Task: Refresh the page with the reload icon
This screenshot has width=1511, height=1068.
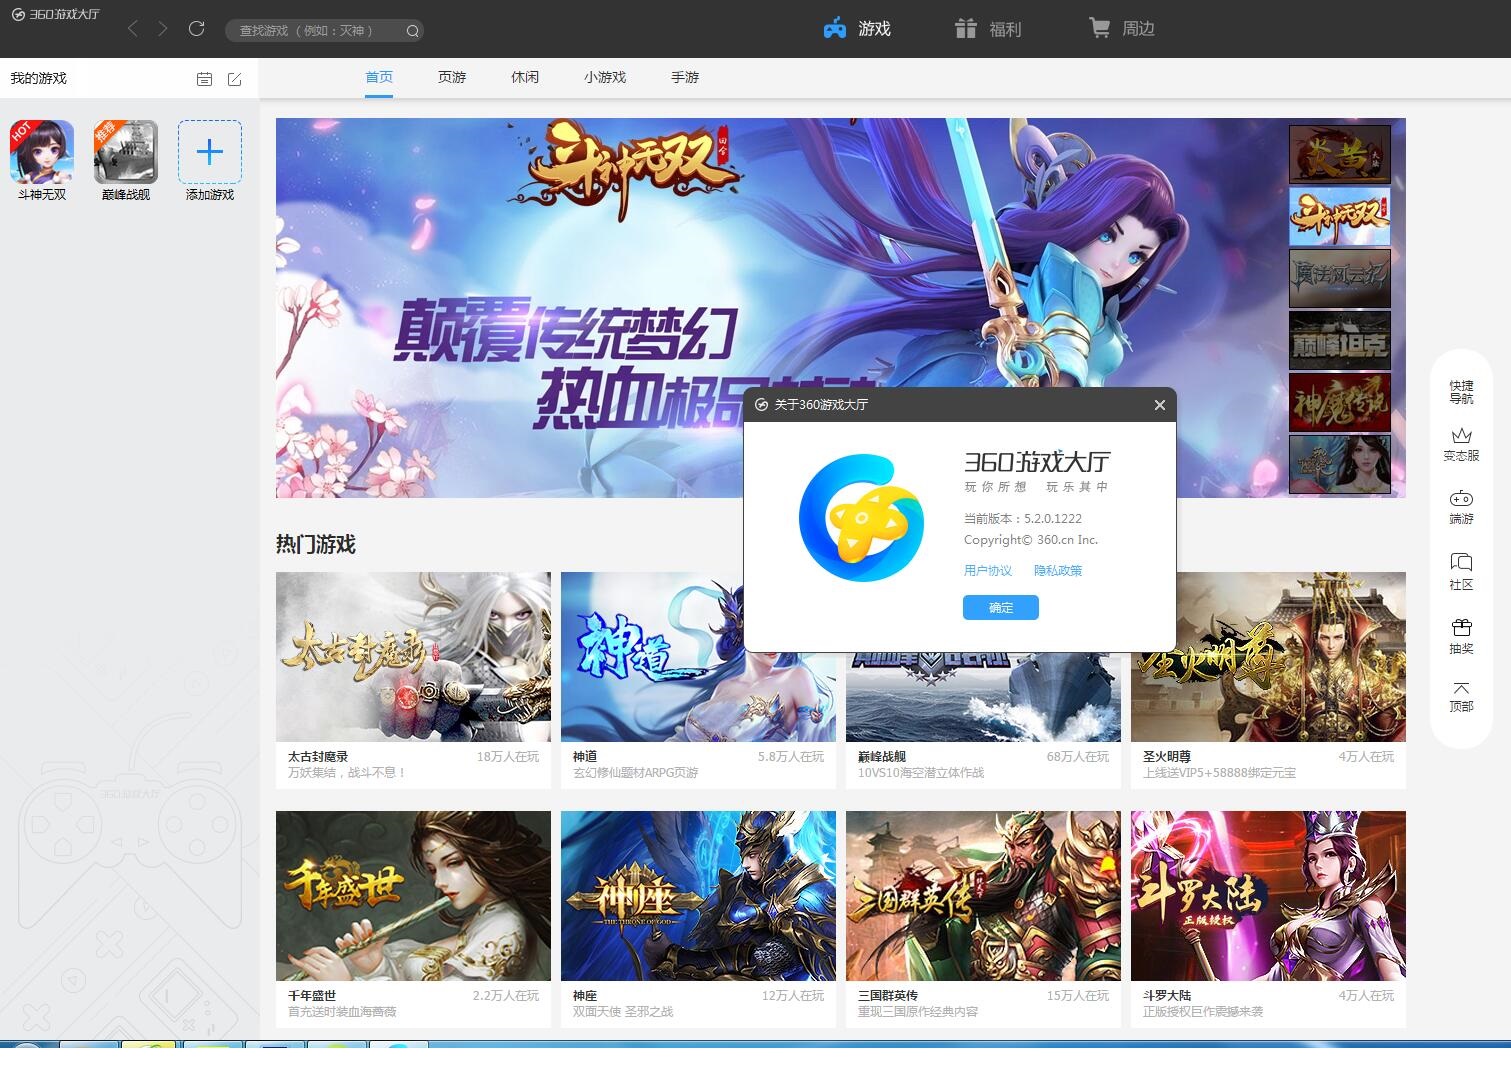Action: tap(196, 29)
